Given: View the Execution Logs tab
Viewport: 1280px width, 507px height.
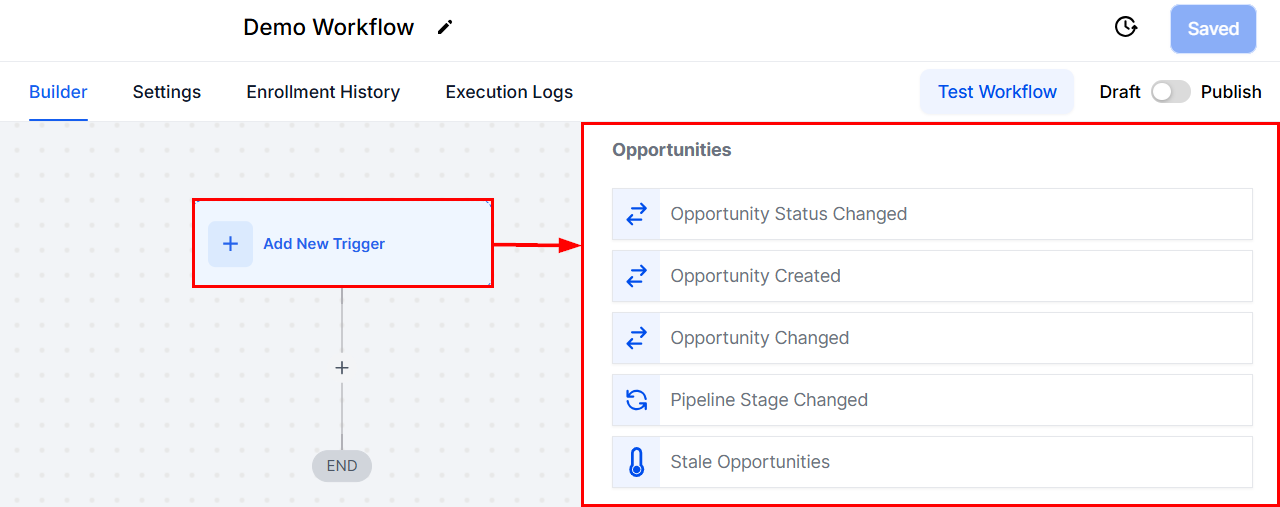Looking at the screenshot, I should point(509,92).
